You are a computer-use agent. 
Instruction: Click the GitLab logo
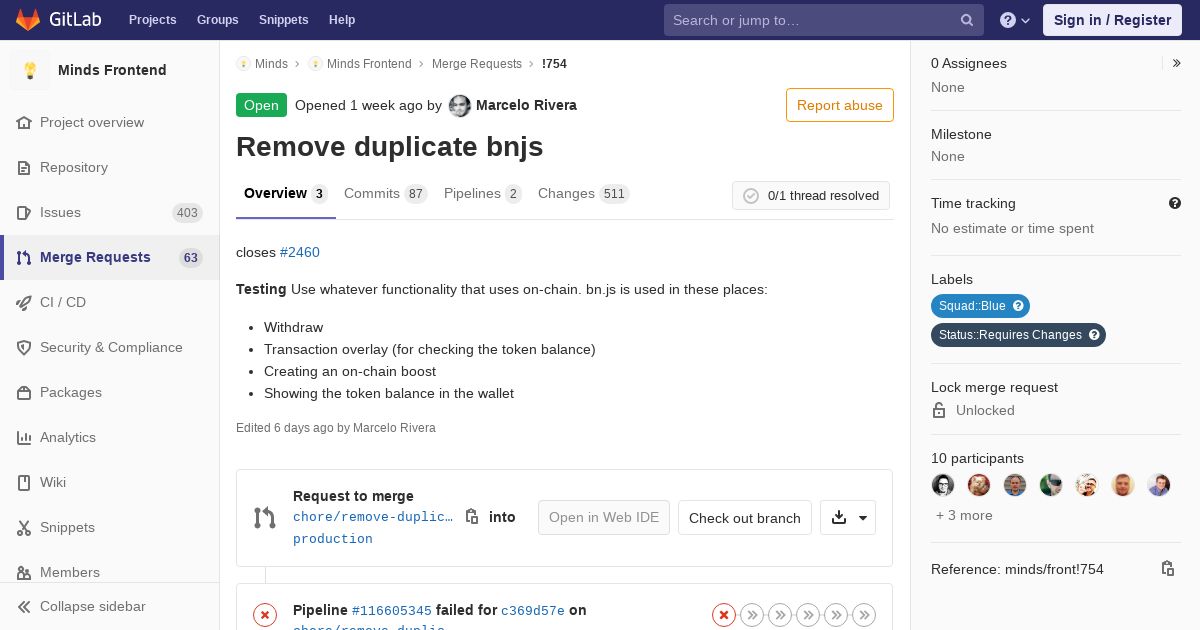point(58,19)
